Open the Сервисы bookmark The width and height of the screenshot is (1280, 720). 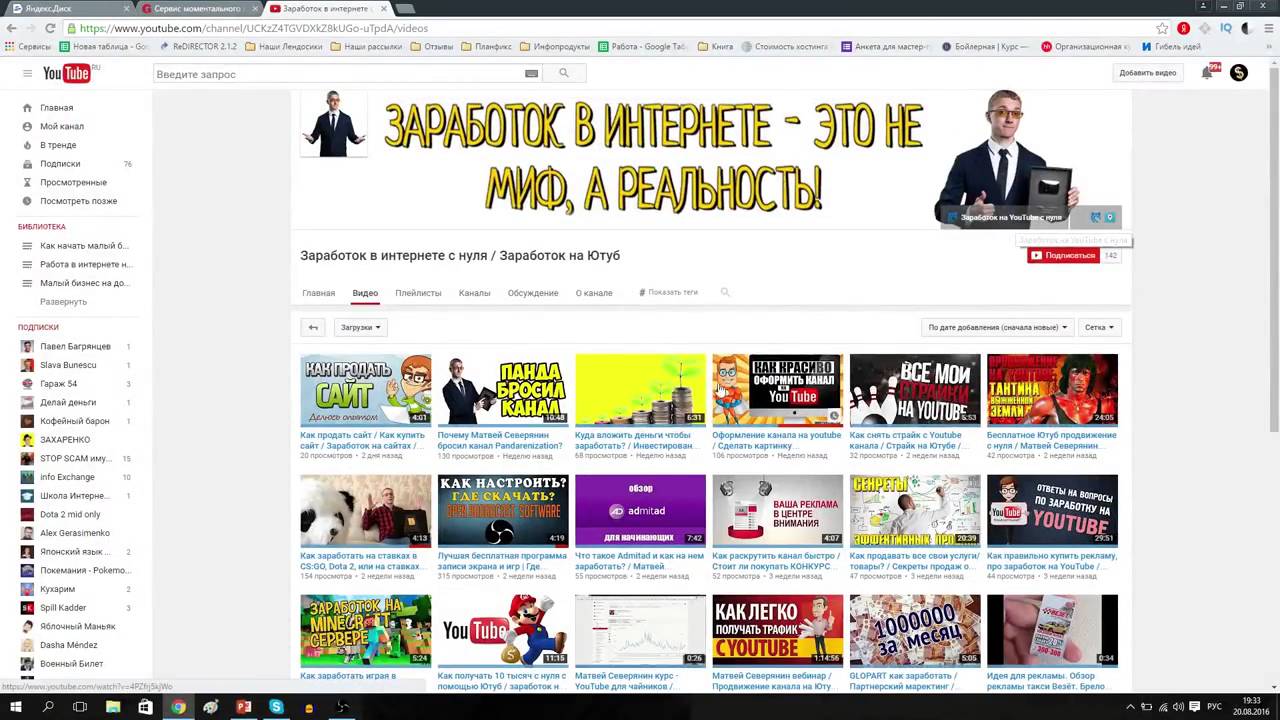click(28, 46)
